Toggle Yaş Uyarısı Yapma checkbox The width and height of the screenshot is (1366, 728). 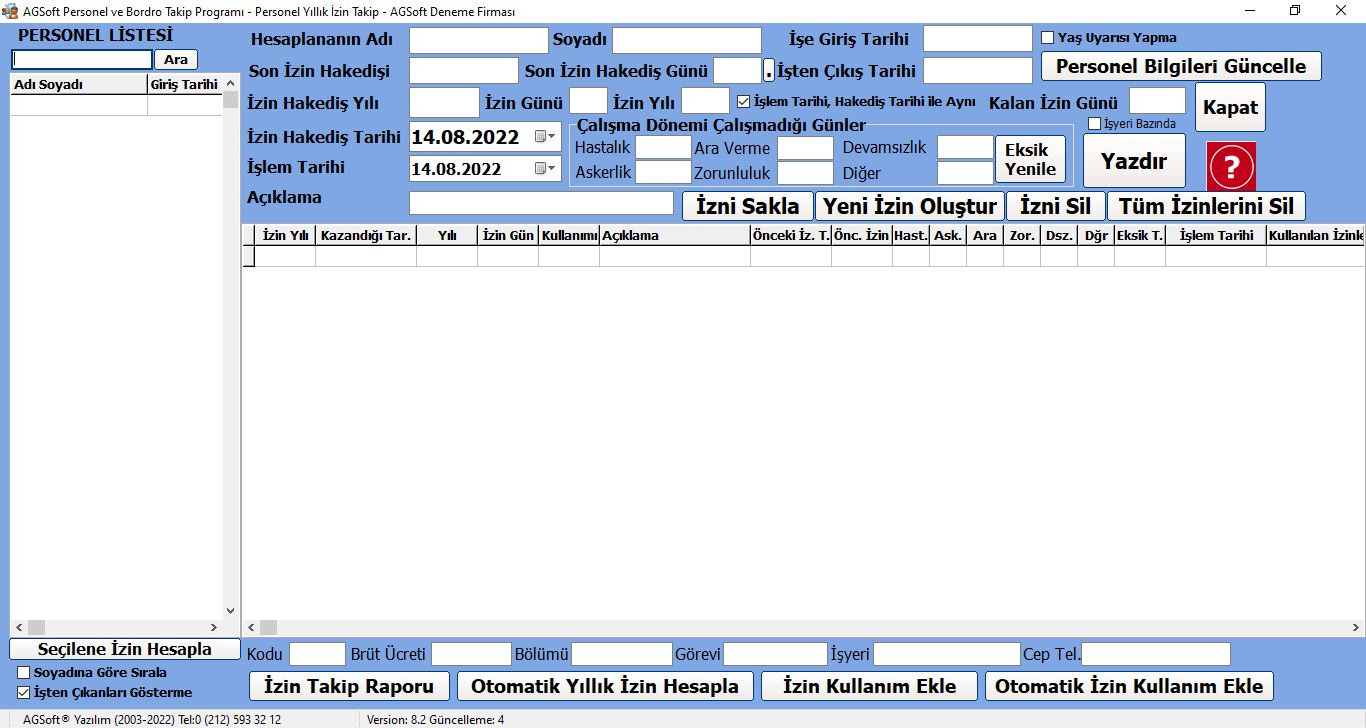coord(1048,38)
